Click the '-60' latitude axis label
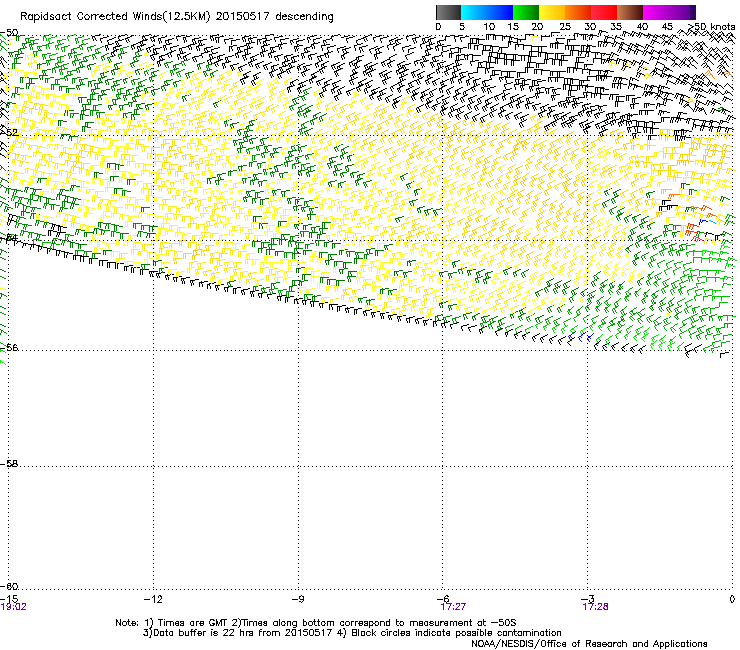This screenshot has height=650, width=740. pos(9,587)
